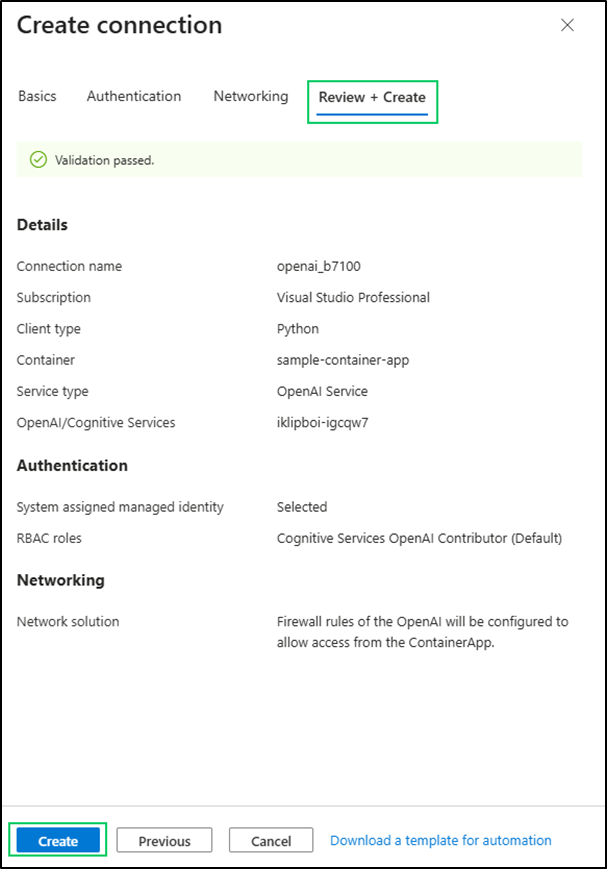
Task: Select the connection name value openai_b7100
Action: click(x=317, y=267)
